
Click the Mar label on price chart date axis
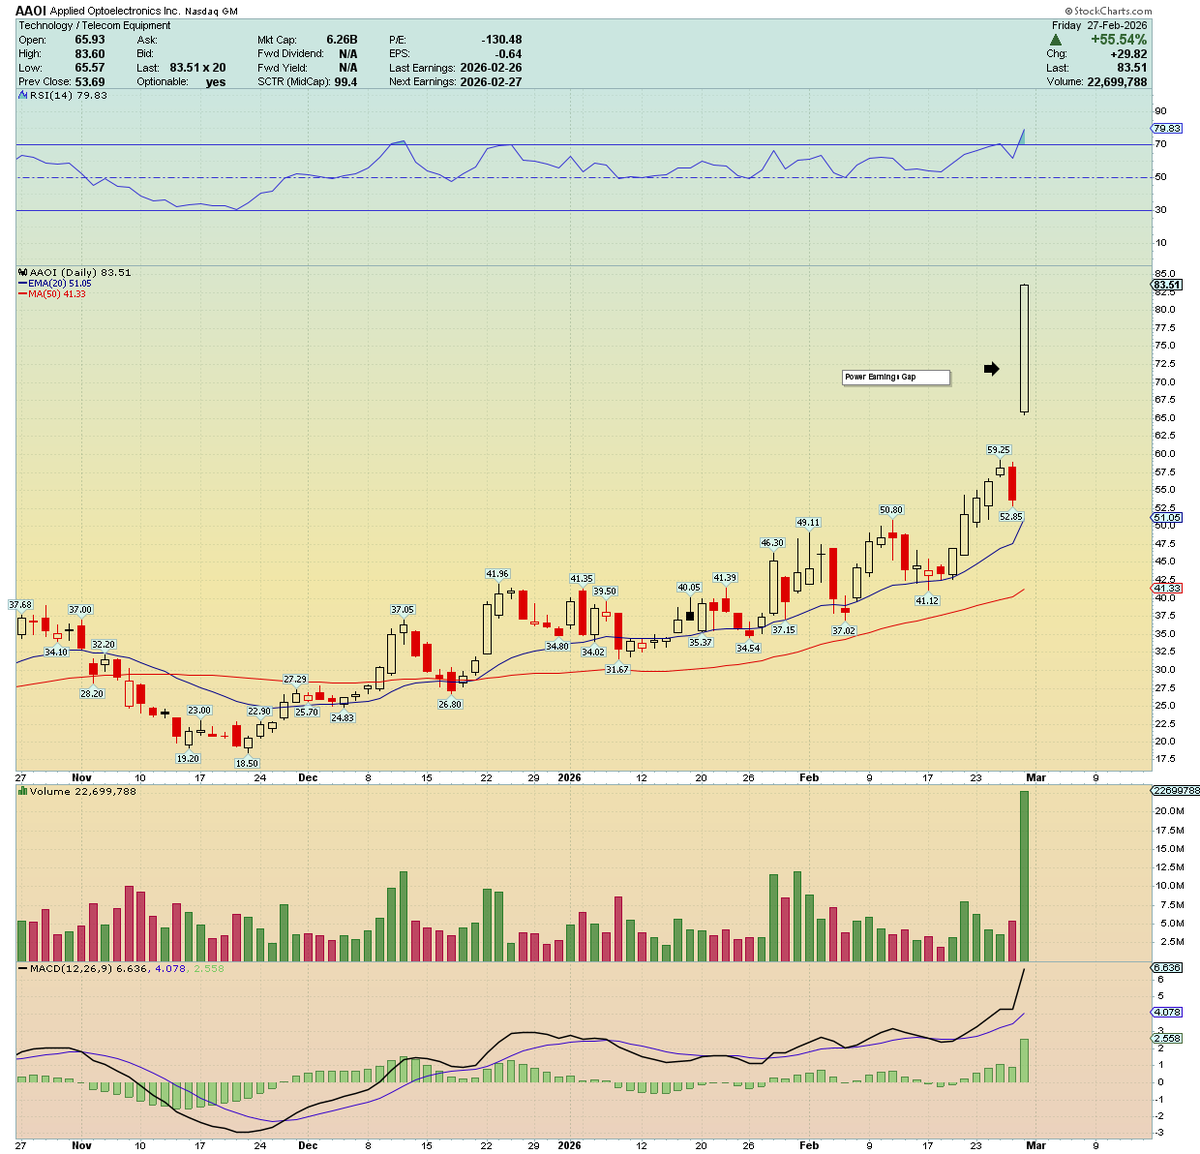pos(1036,778)
